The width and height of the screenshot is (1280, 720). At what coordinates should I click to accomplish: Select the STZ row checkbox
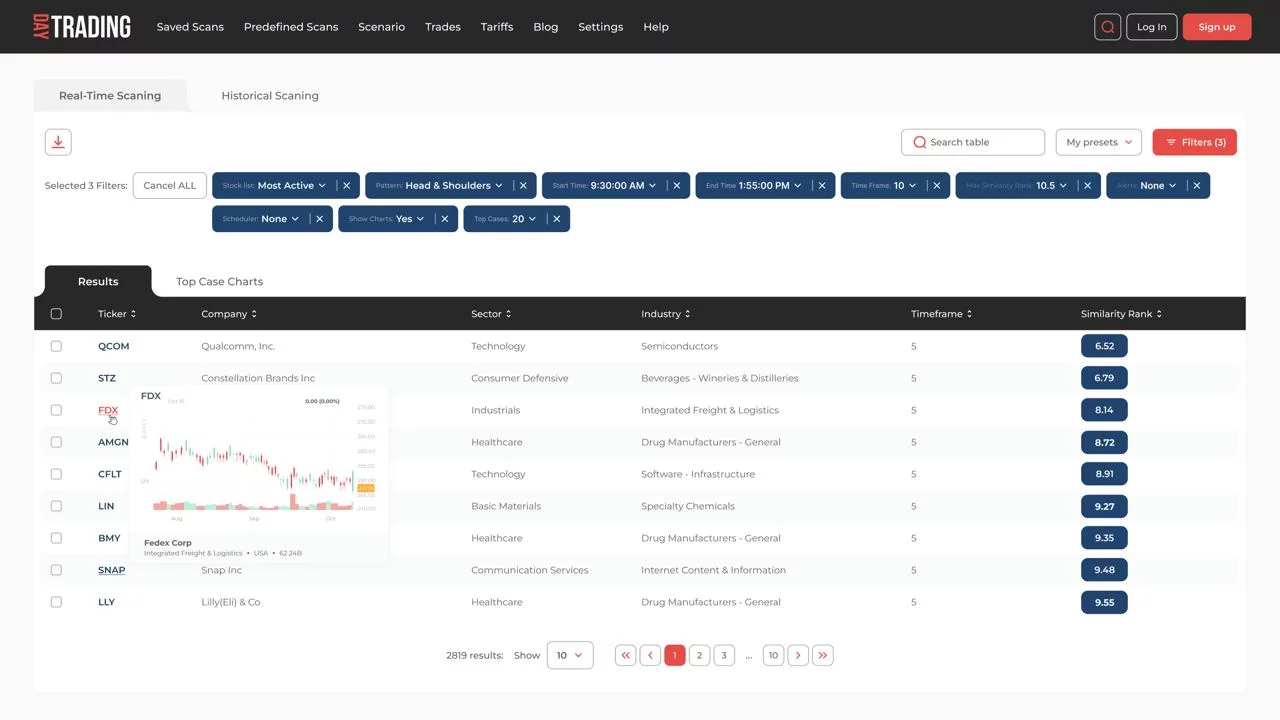click(x=56, y=378)
